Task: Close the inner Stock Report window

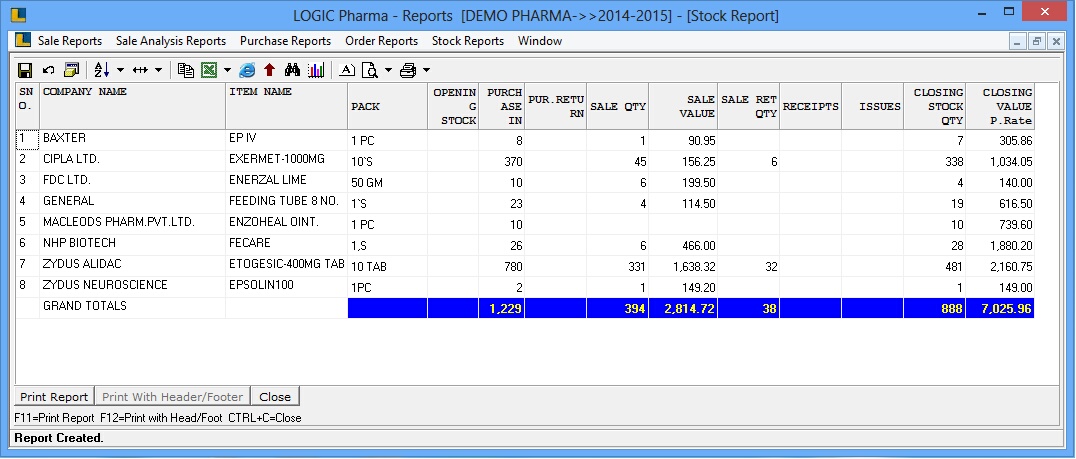Action: (x=1055, y=41)
